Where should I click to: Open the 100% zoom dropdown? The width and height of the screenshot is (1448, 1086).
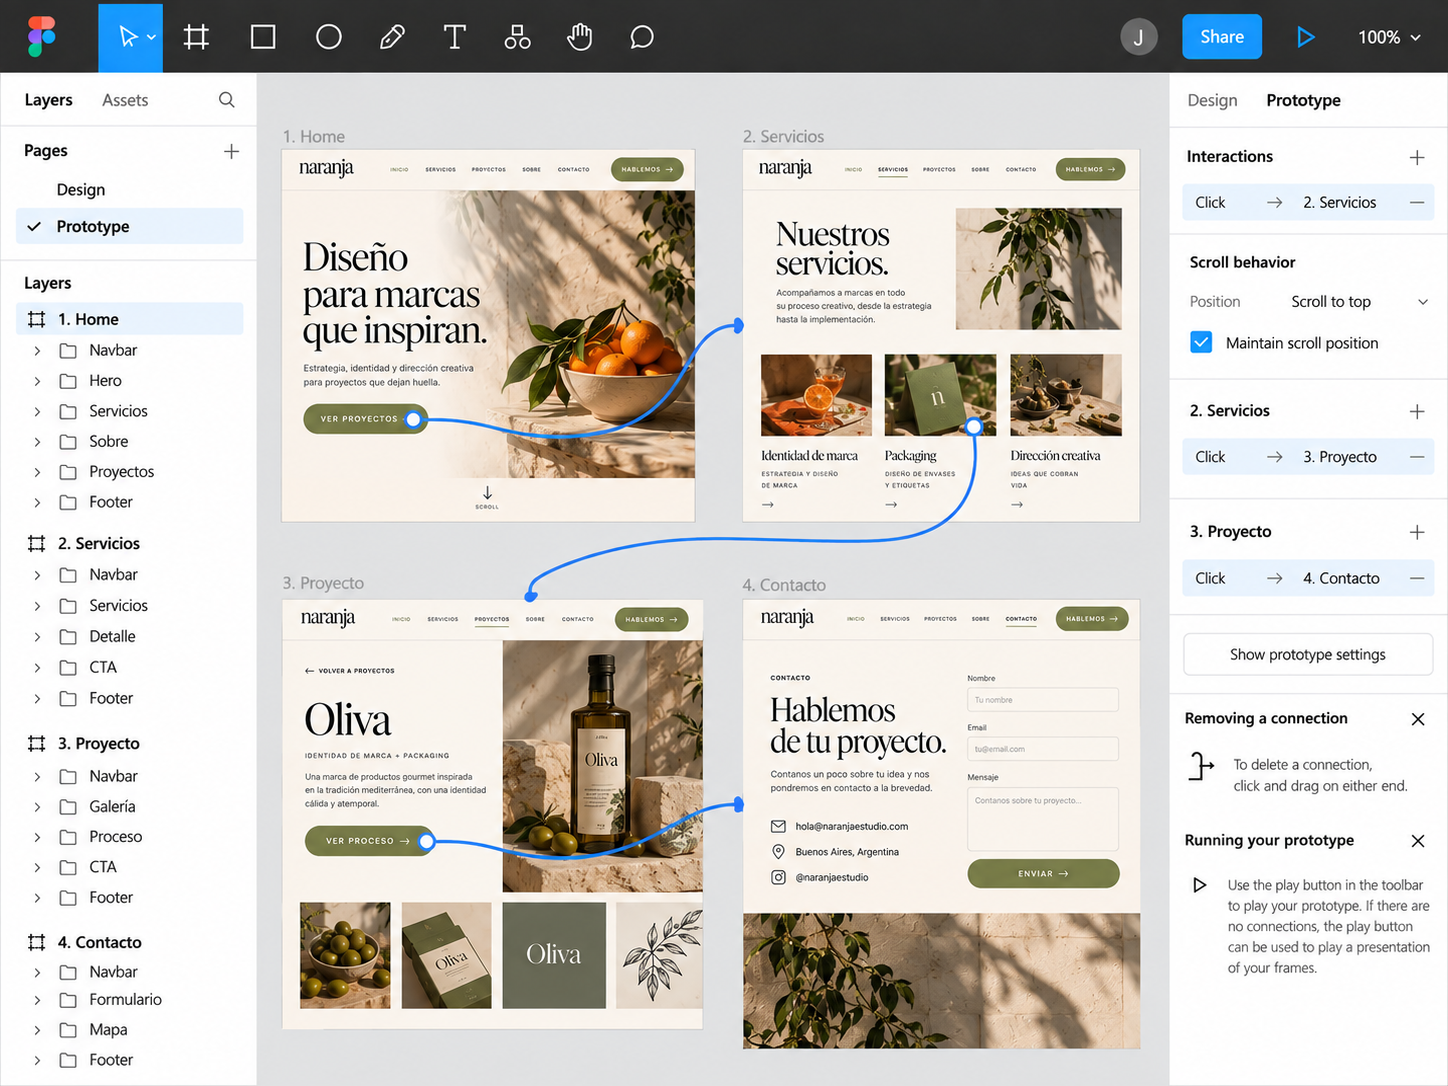[x=1389, y=37]
